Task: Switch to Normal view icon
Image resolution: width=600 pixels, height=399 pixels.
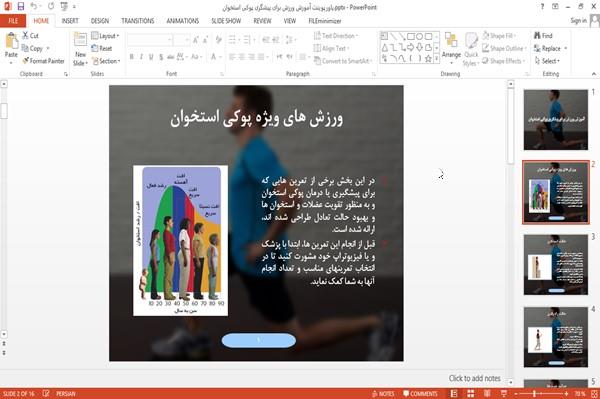Action: tap(454, 394)
